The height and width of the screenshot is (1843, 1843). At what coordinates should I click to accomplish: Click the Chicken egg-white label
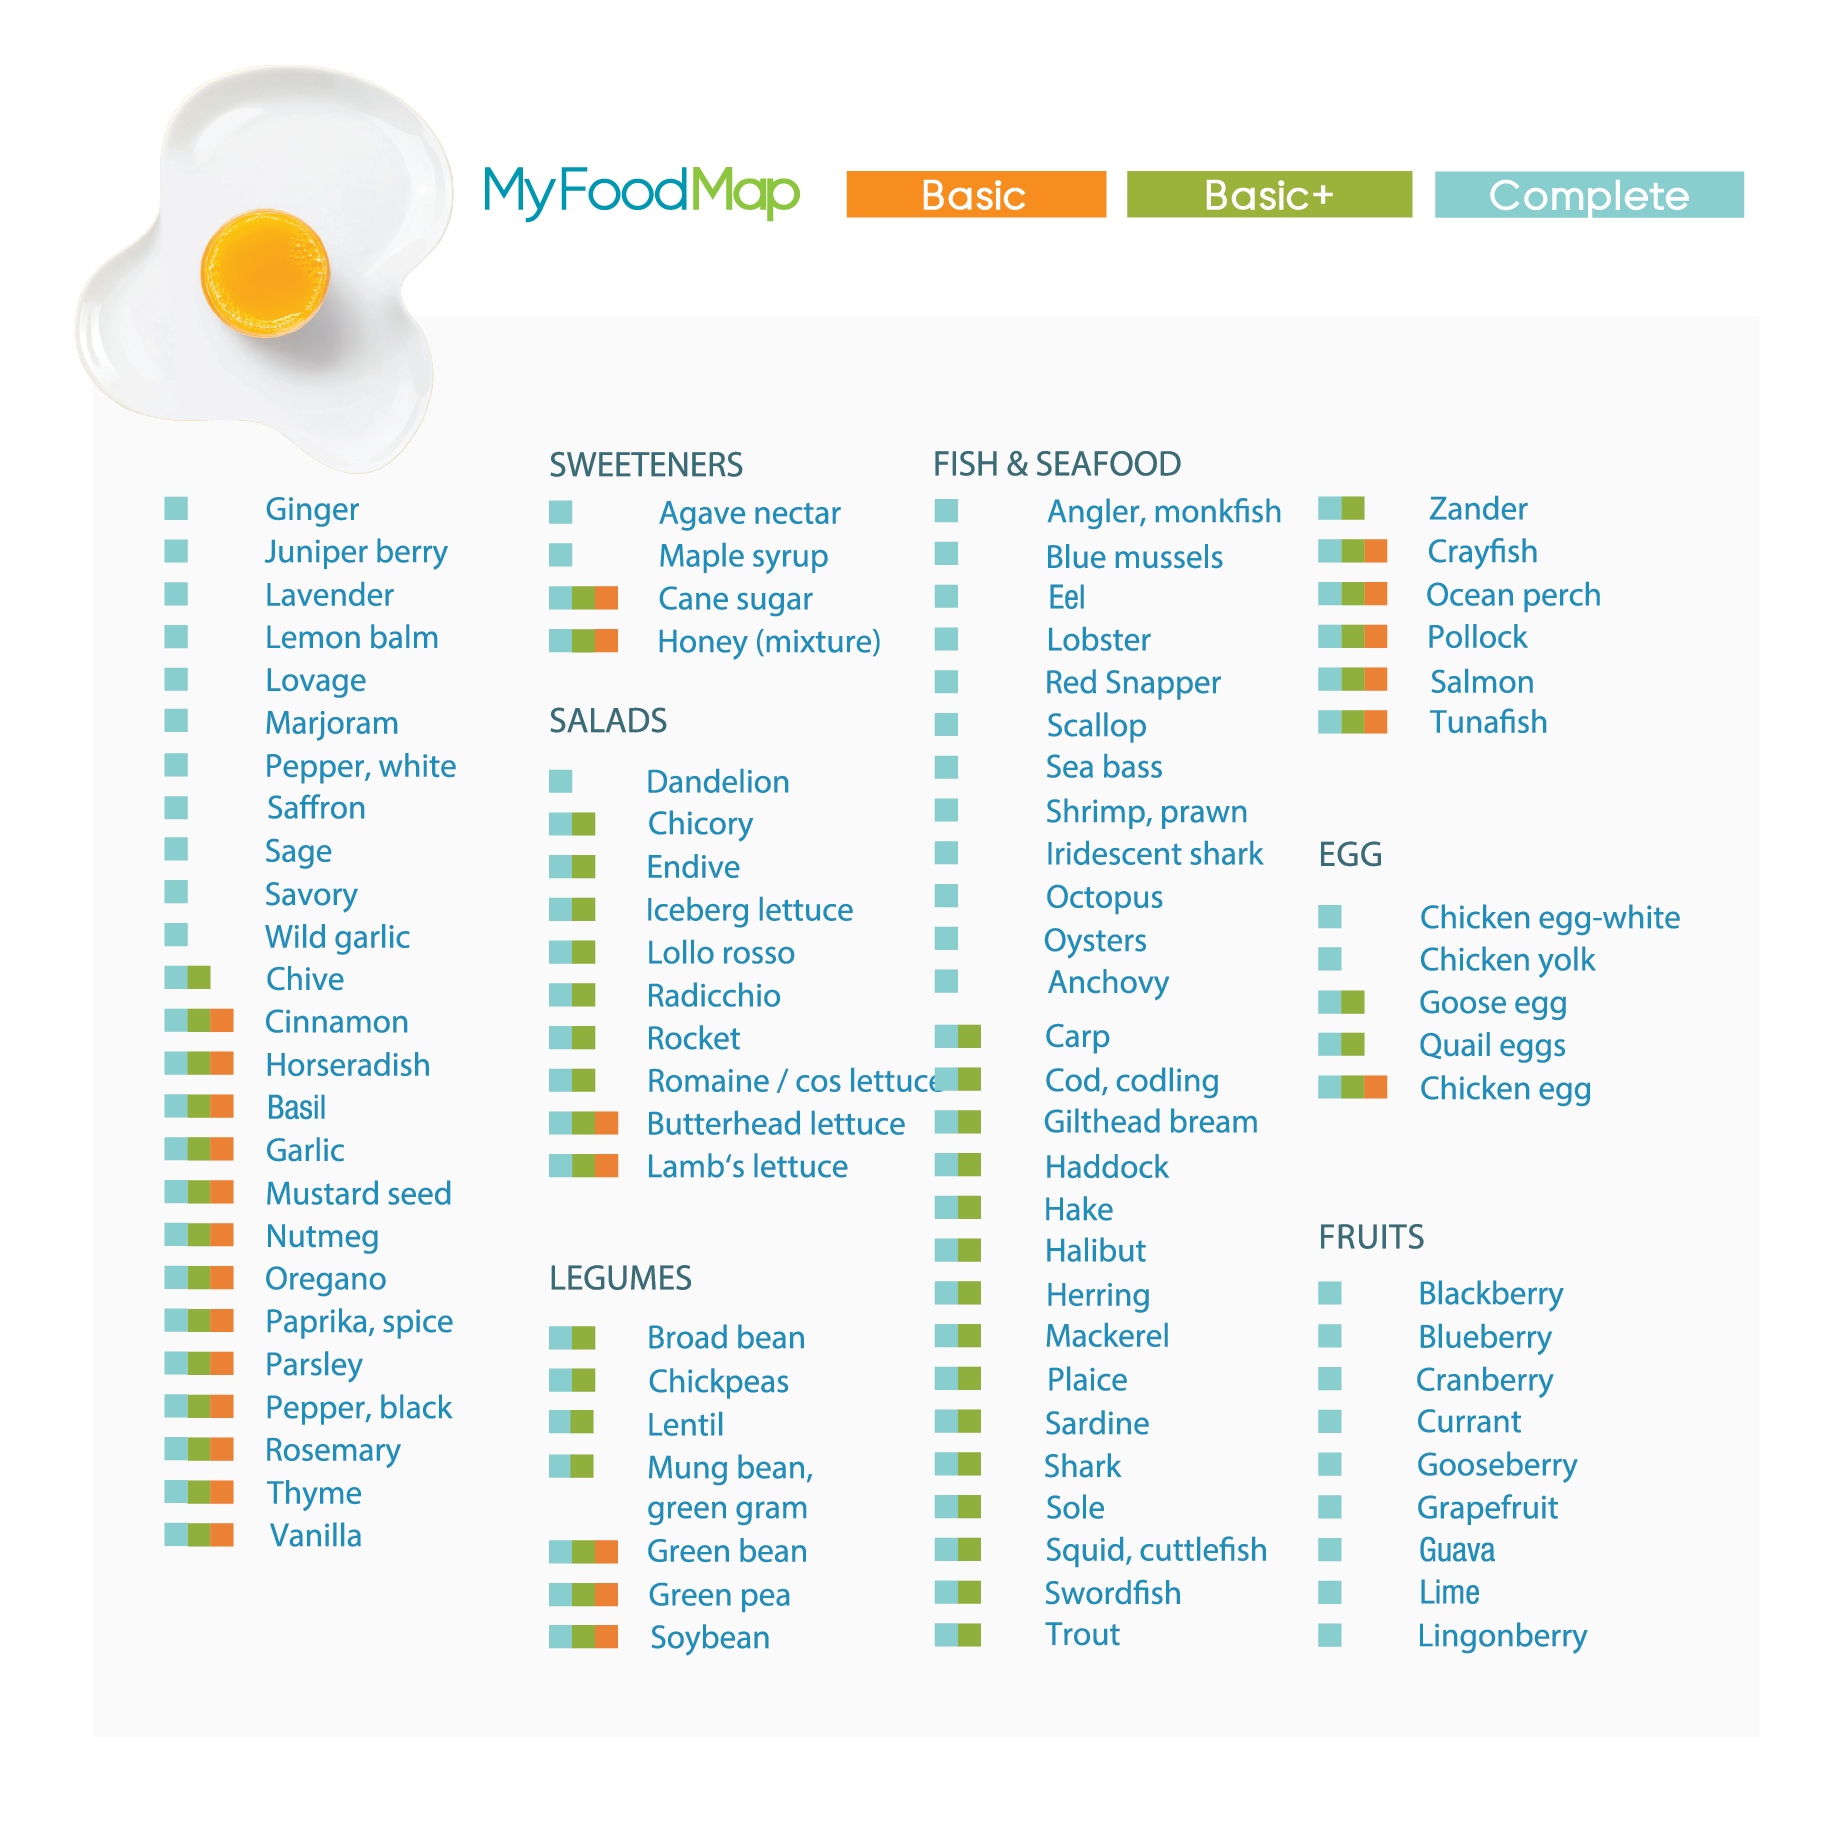click(x=1549, y=917)
